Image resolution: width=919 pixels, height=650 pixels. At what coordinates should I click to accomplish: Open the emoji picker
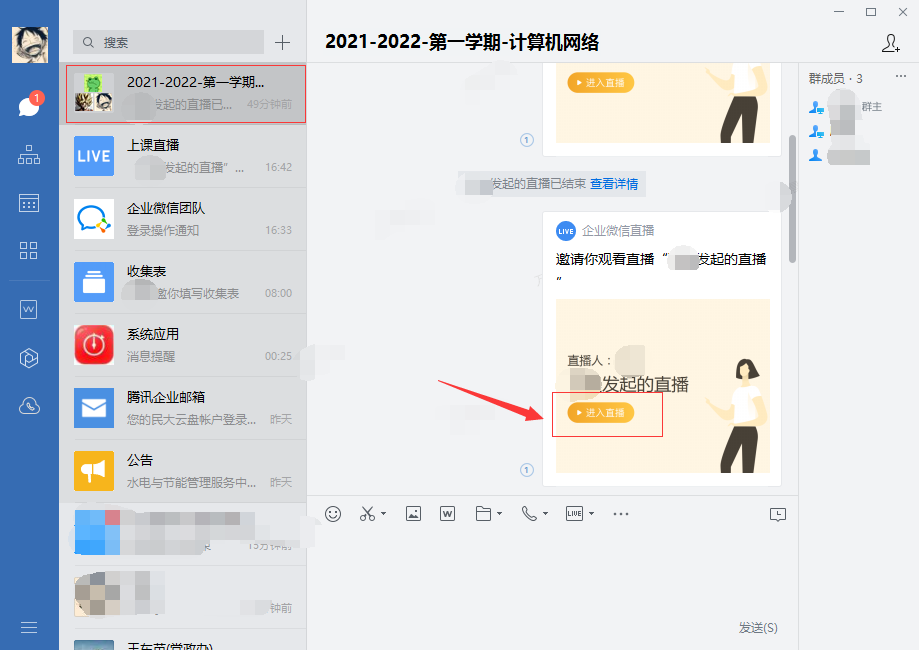[x=333, y=513]
